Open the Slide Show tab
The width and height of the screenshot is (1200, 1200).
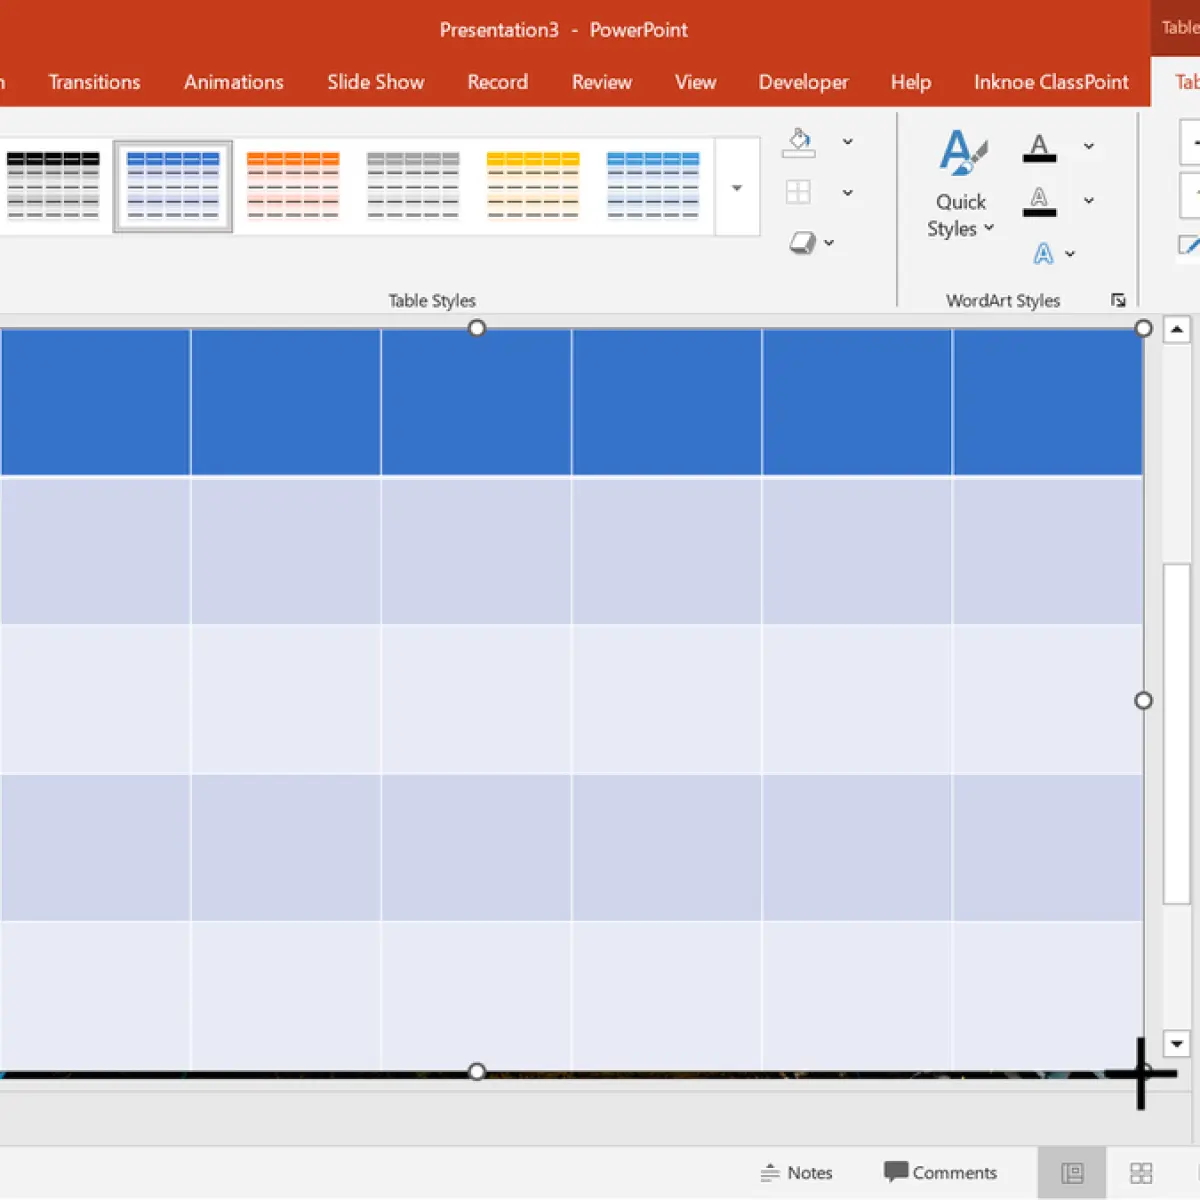tap(375, 82)
